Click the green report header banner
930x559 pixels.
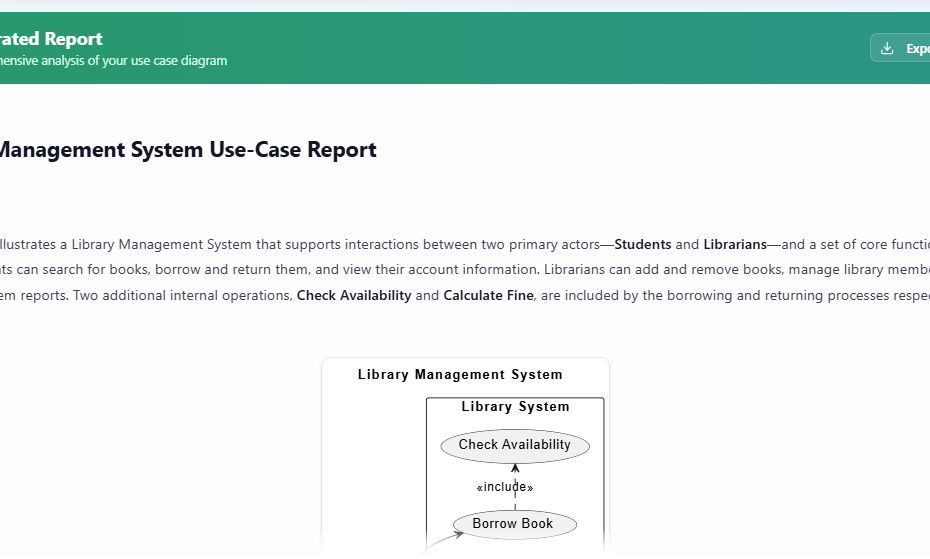point(500,48)
